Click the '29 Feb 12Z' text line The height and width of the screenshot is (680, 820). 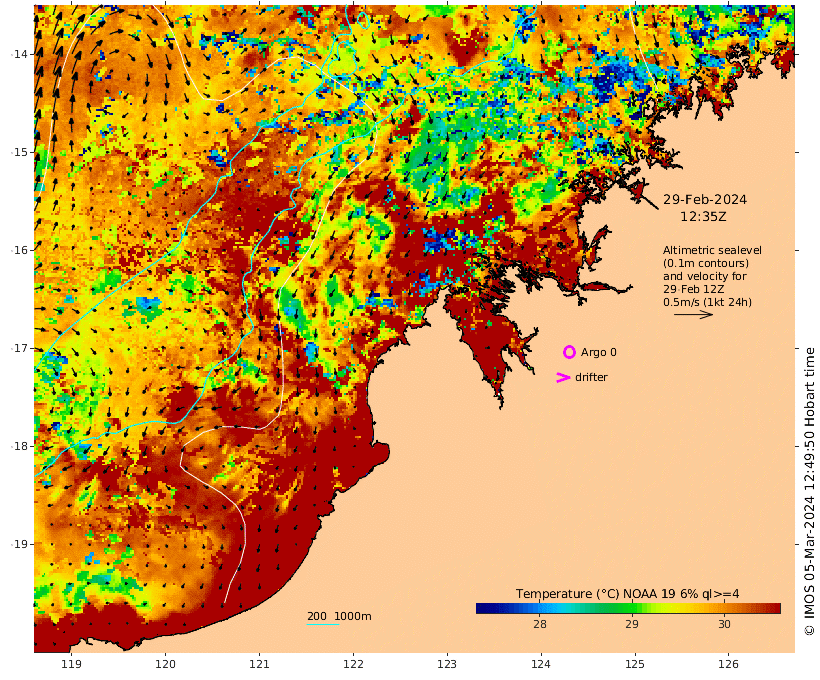tap(693, 289)
